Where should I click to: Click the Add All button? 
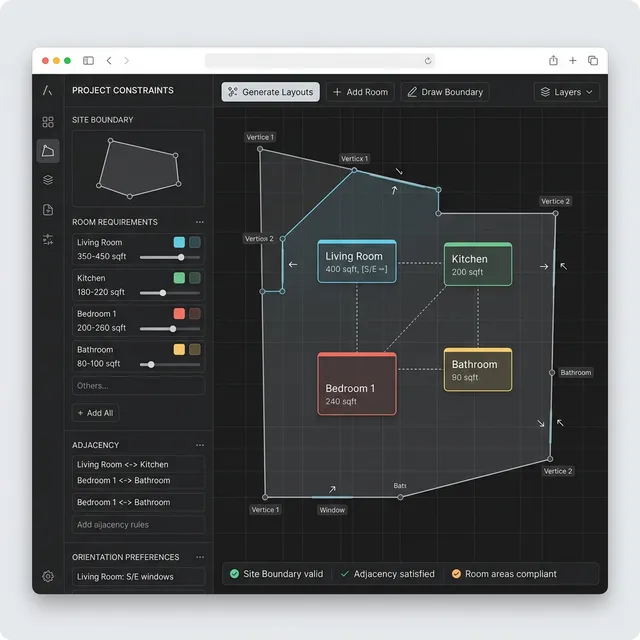(96, 413)
